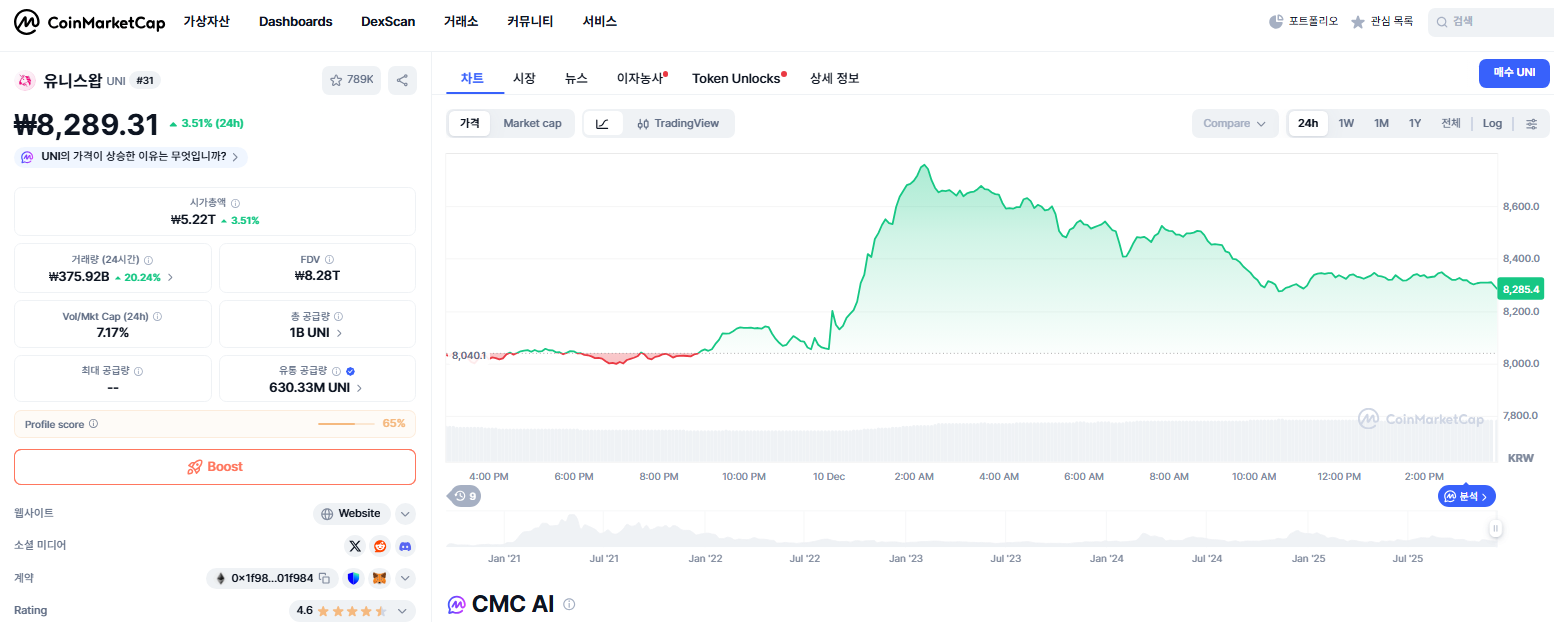Click the share icon next to UNI watchlist count

click(402, 81)
